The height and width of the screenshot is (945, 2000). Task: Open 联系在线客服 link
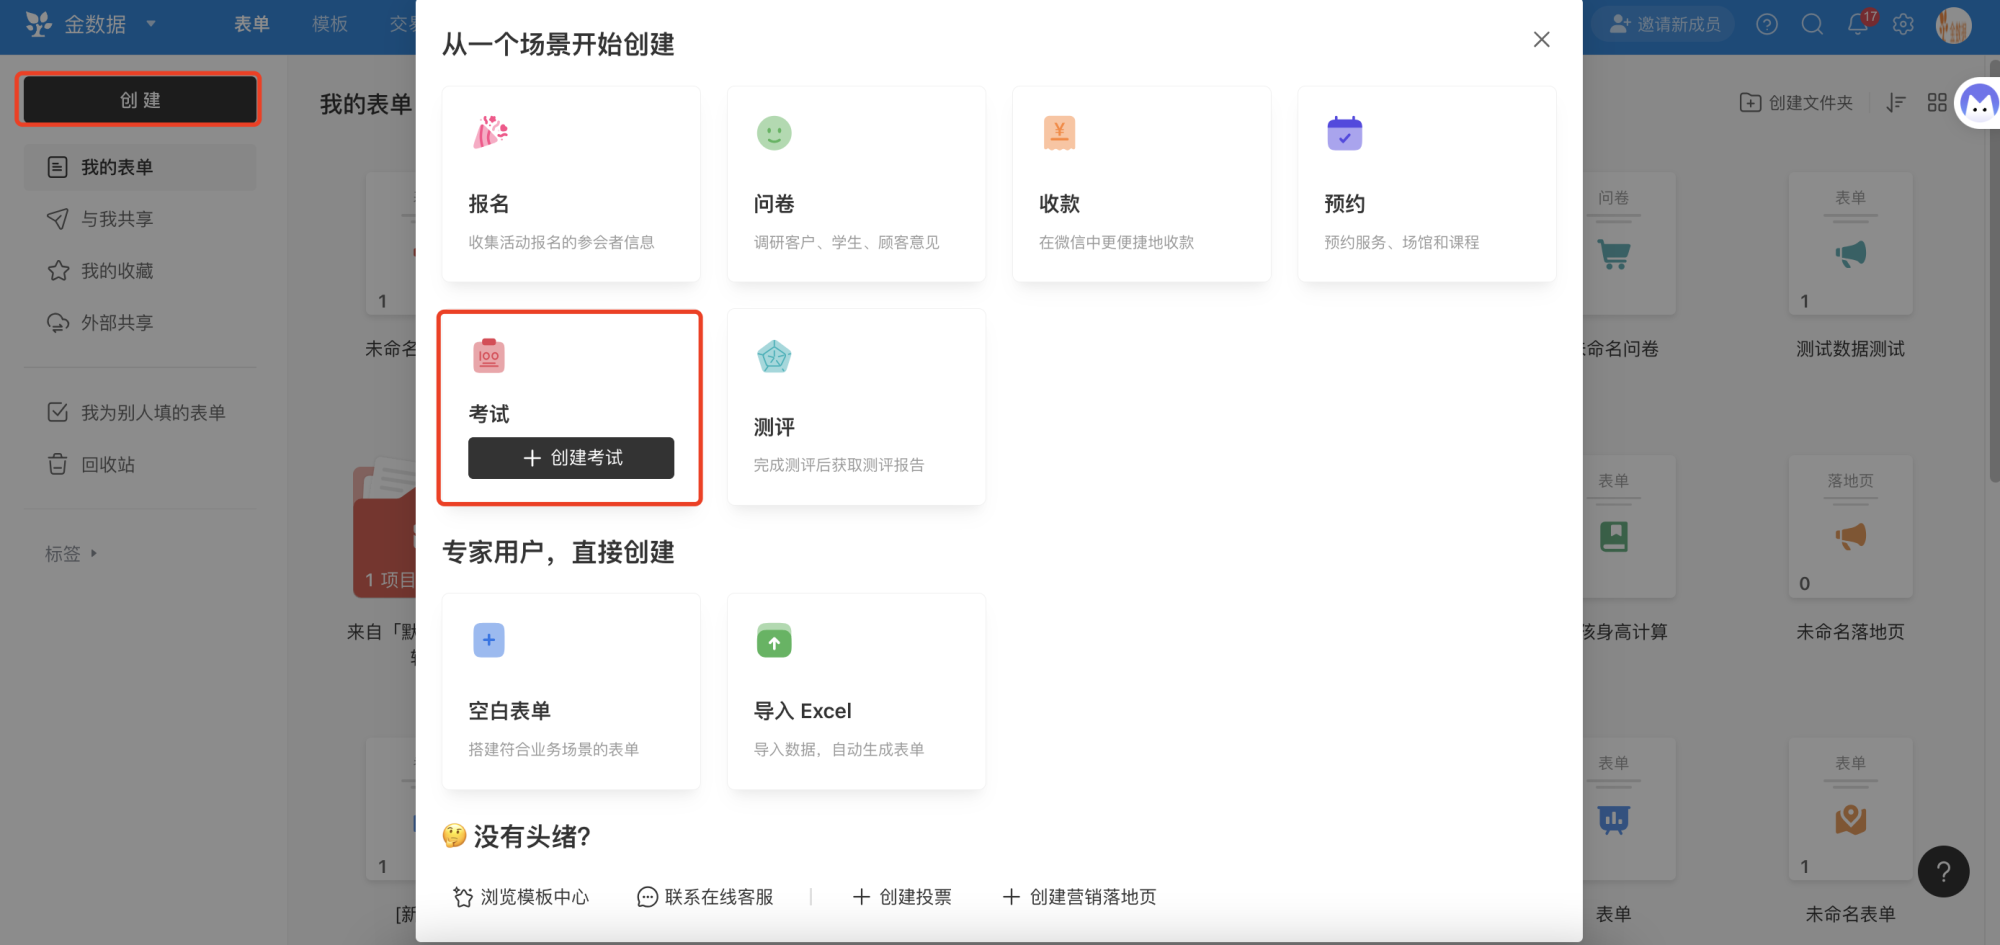[706, 897]
